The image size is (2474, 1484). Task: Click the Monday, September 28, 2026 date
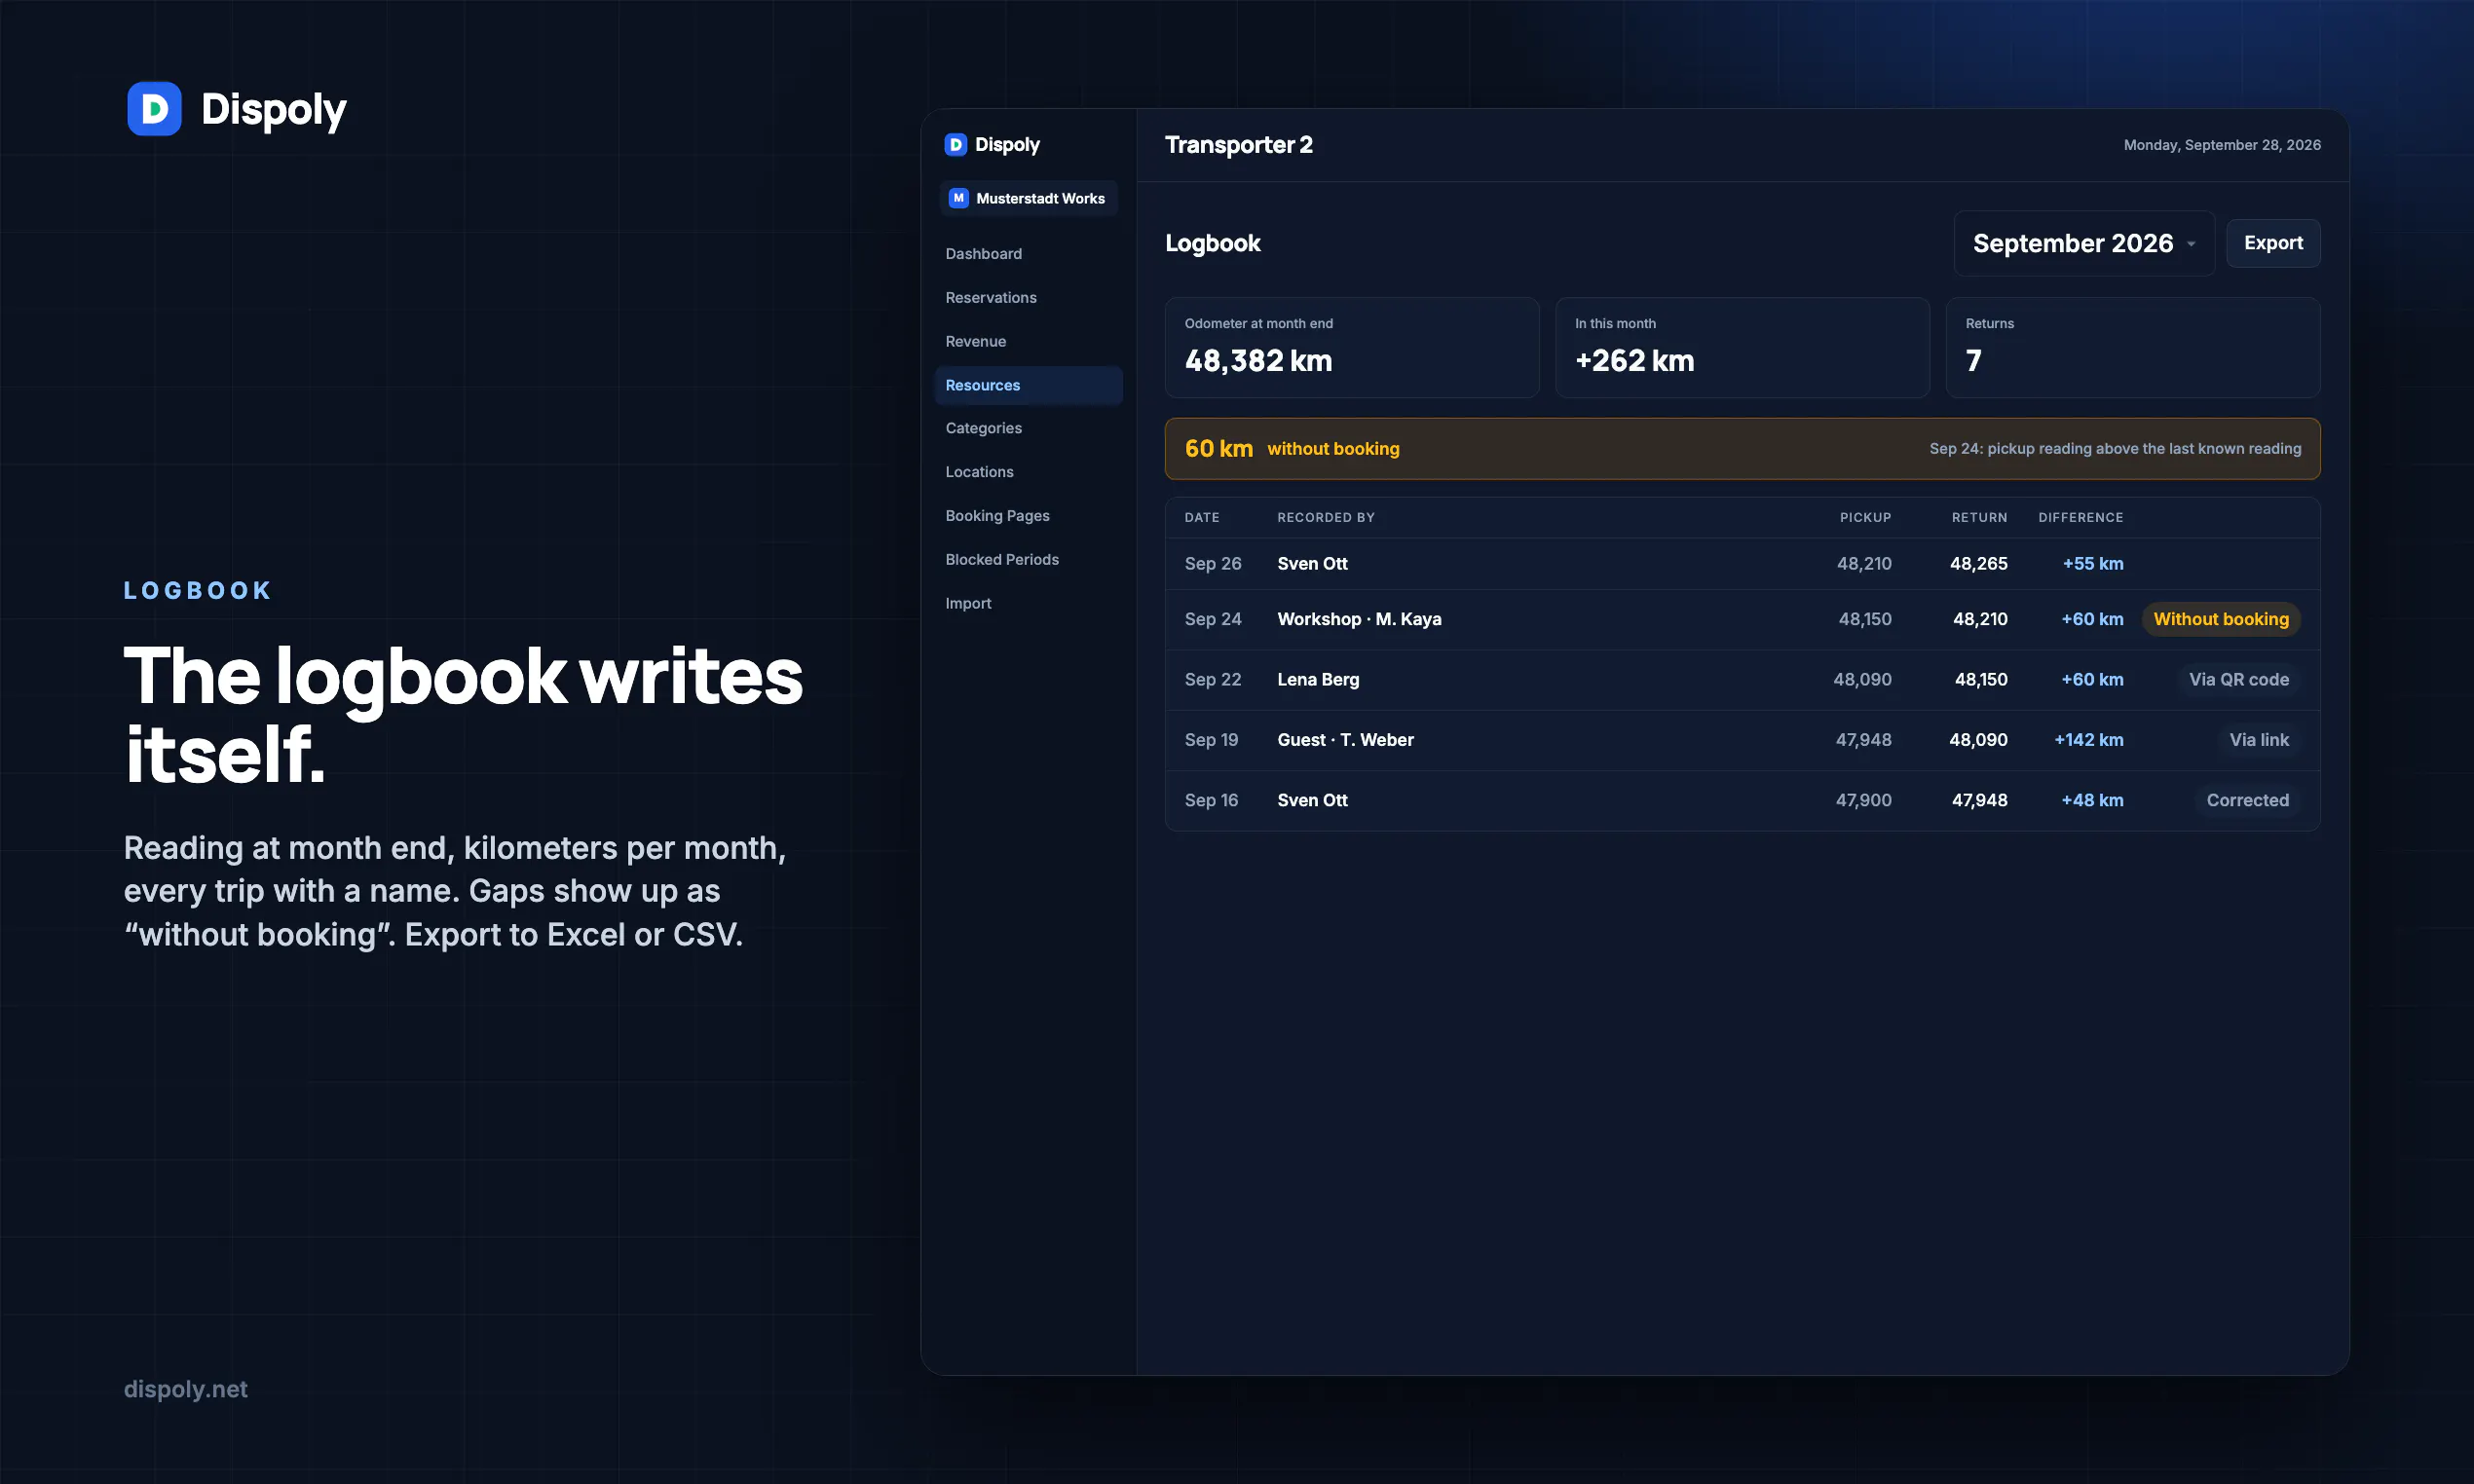coord(2221,145)
